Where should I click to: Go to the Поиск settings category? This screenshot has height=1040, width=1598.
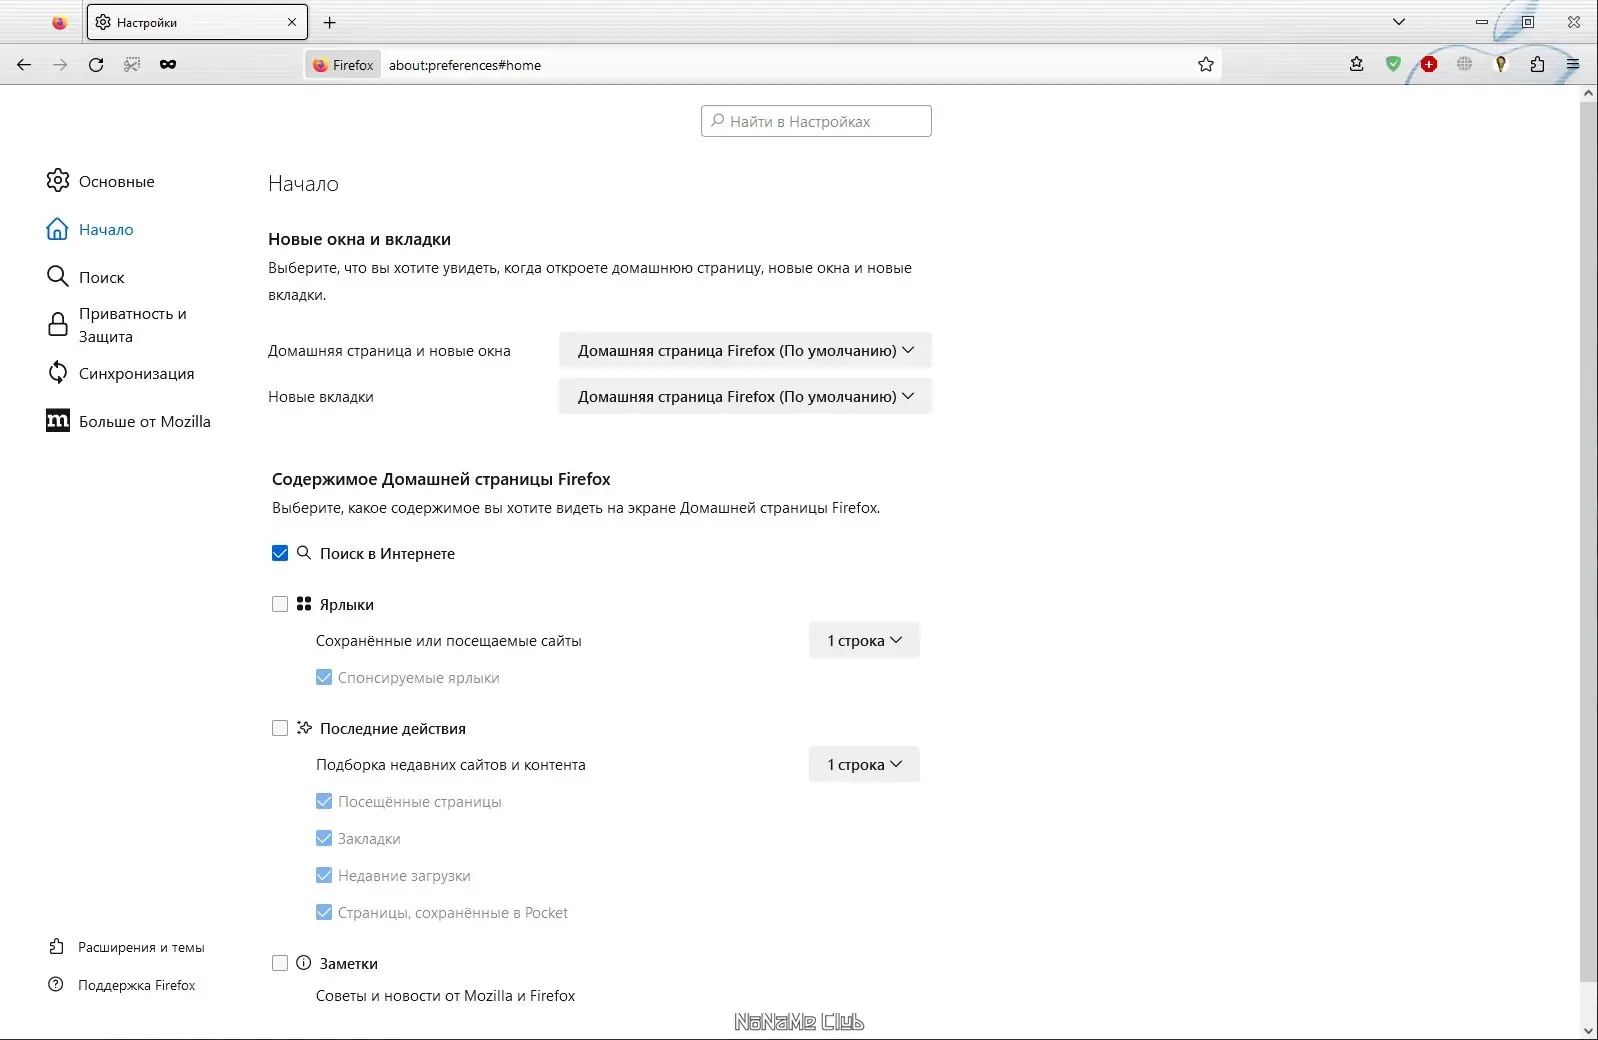(x=86, y=277)
